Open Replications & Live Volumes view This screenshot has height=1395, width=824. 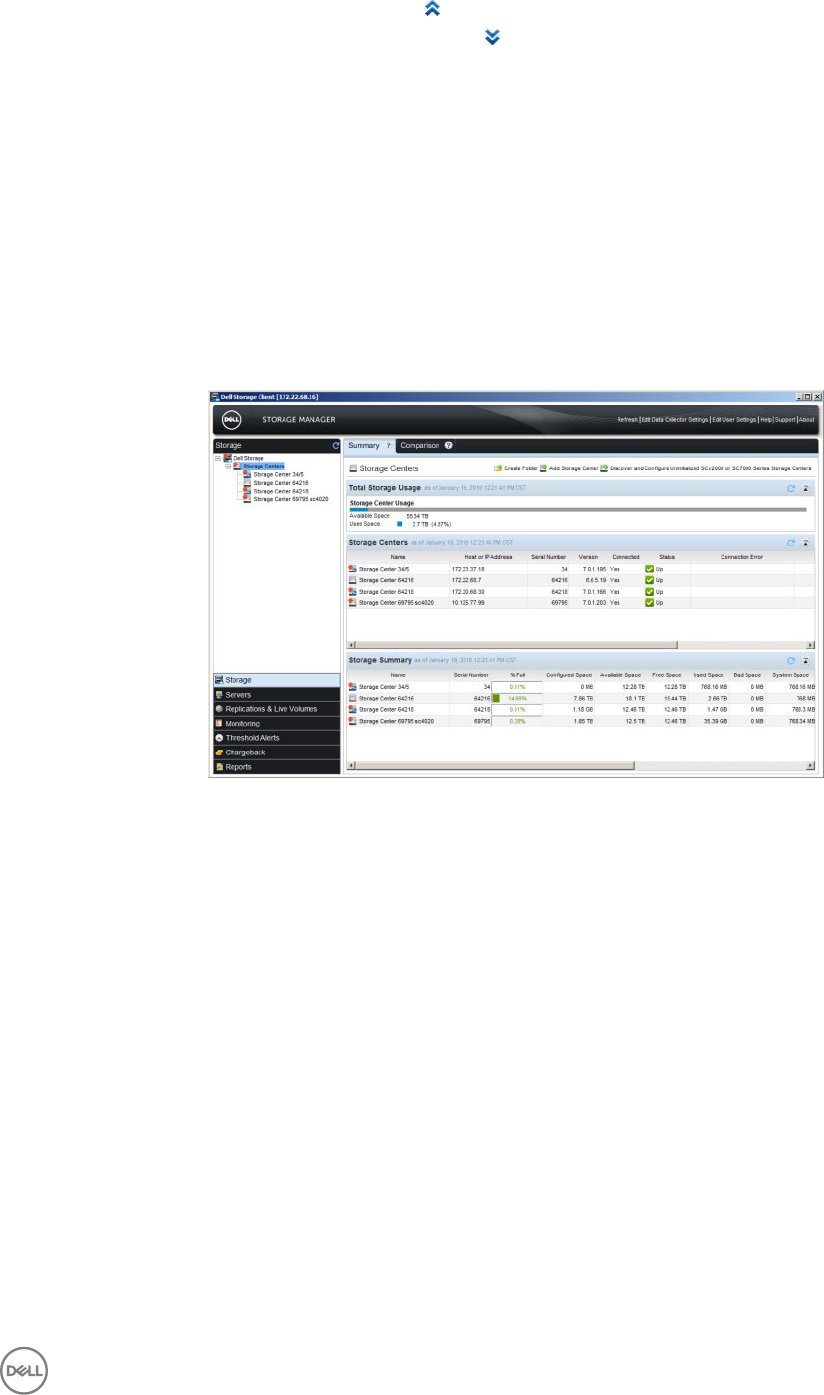tap(278, 709)
